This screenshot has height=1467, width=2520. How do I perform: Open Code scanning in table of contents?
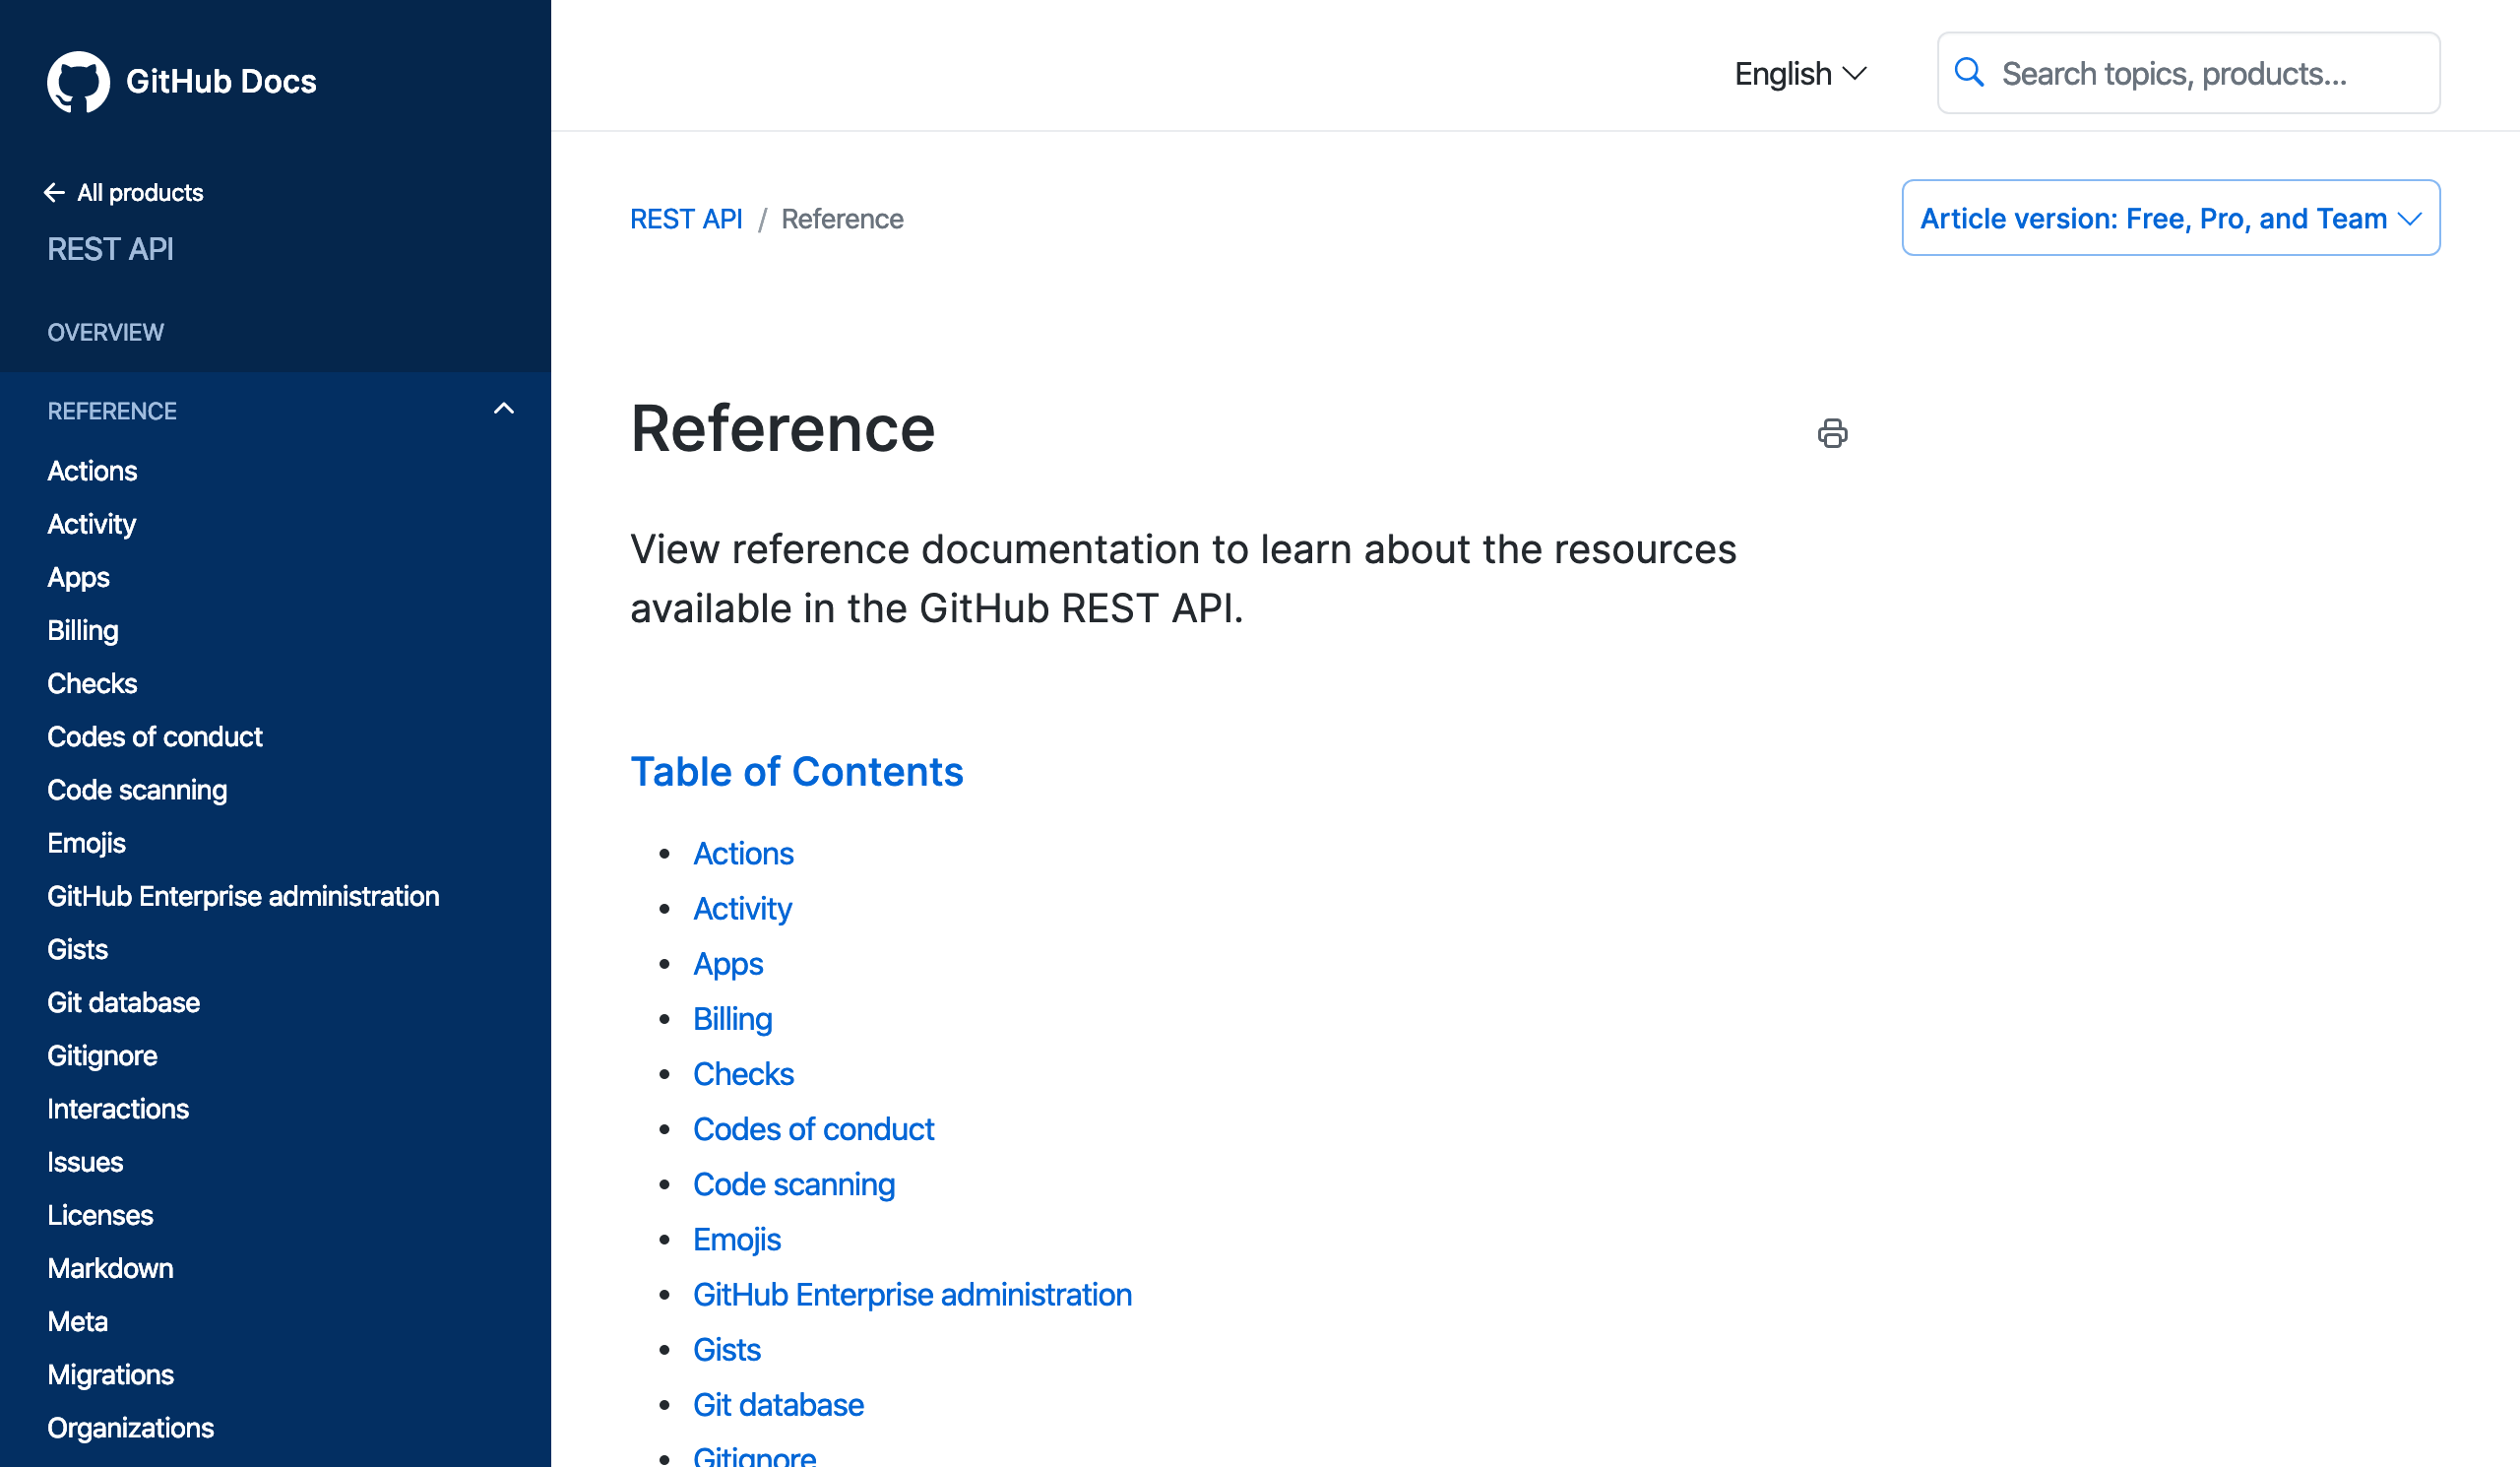pyautogui.click(x=793, y=1184)
